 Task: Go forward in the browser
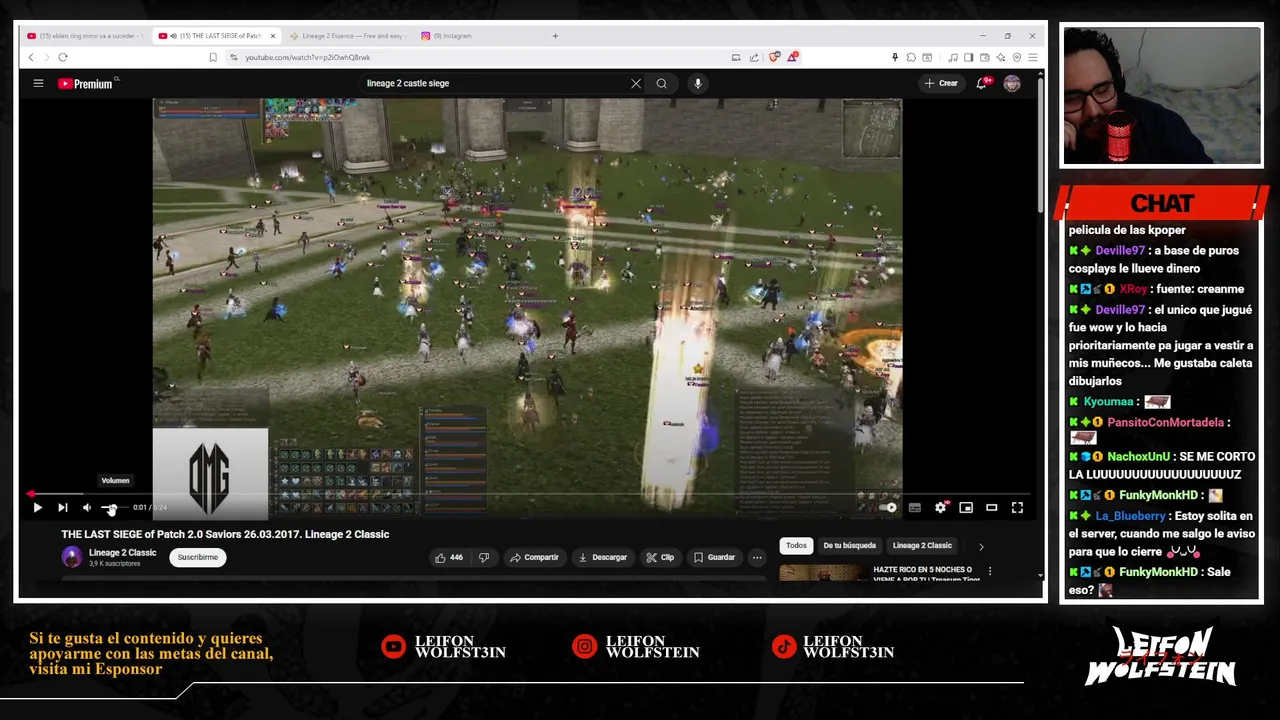(x=46, y=57)
